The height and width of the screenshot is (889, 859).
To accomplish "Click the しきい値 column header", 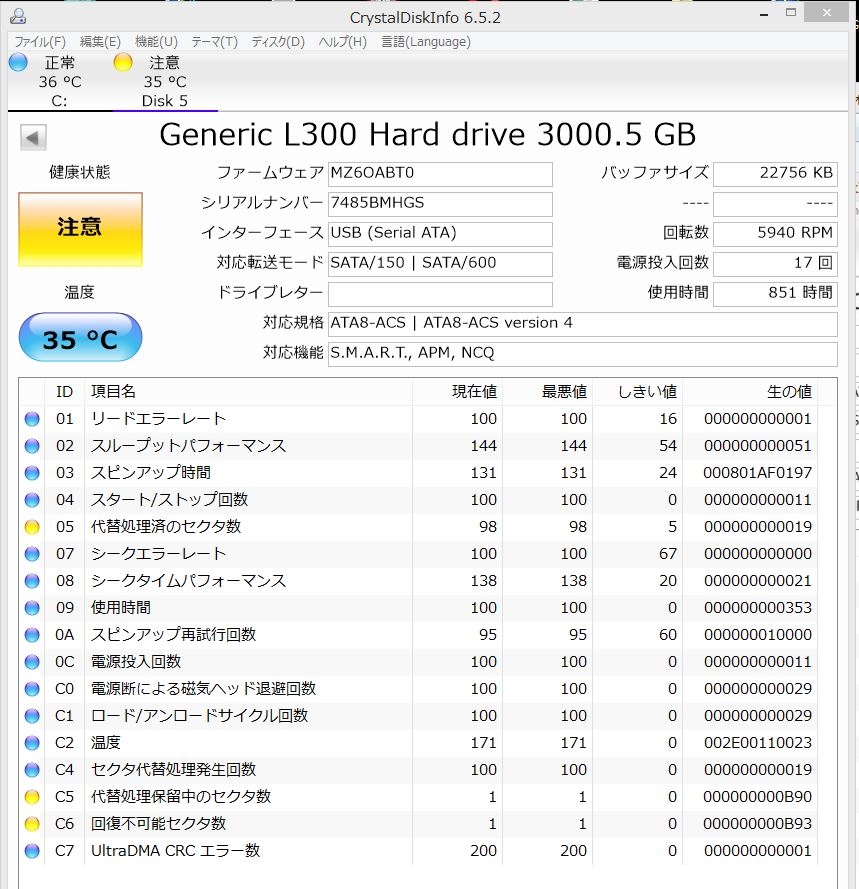I will [x=638, y=392].
